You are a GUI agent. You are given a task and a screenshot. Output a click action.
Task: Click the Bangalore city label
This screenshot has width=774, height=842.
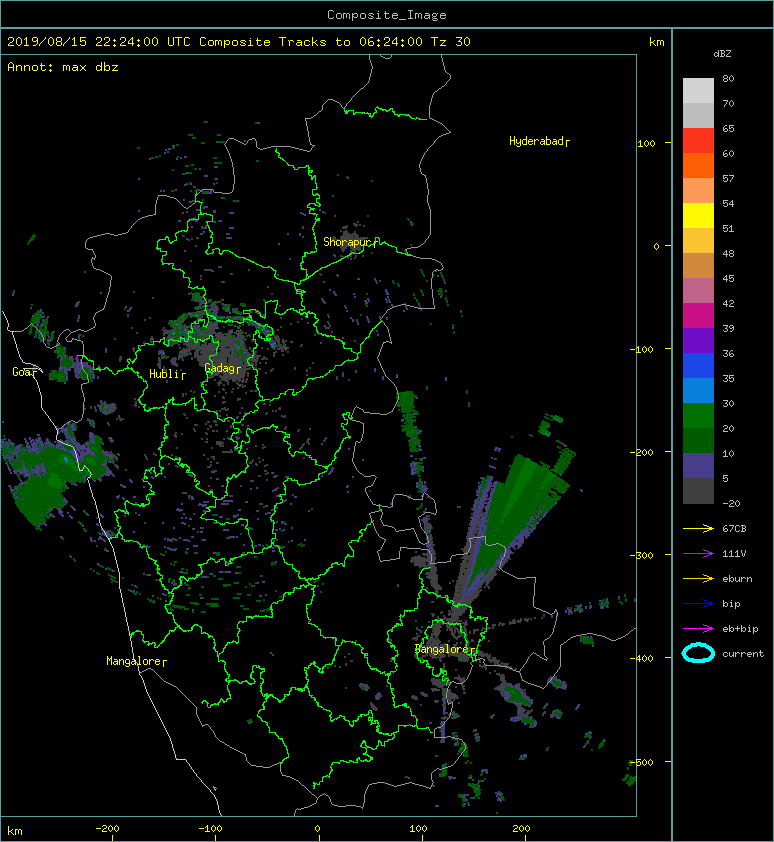pos(442,649)
